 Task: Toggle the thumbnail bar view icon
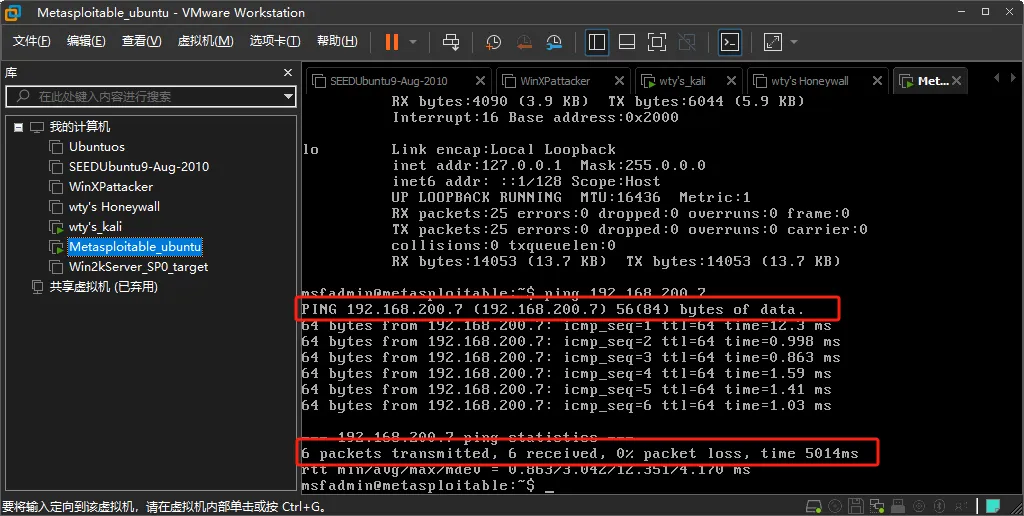click(x=627, y=42)
